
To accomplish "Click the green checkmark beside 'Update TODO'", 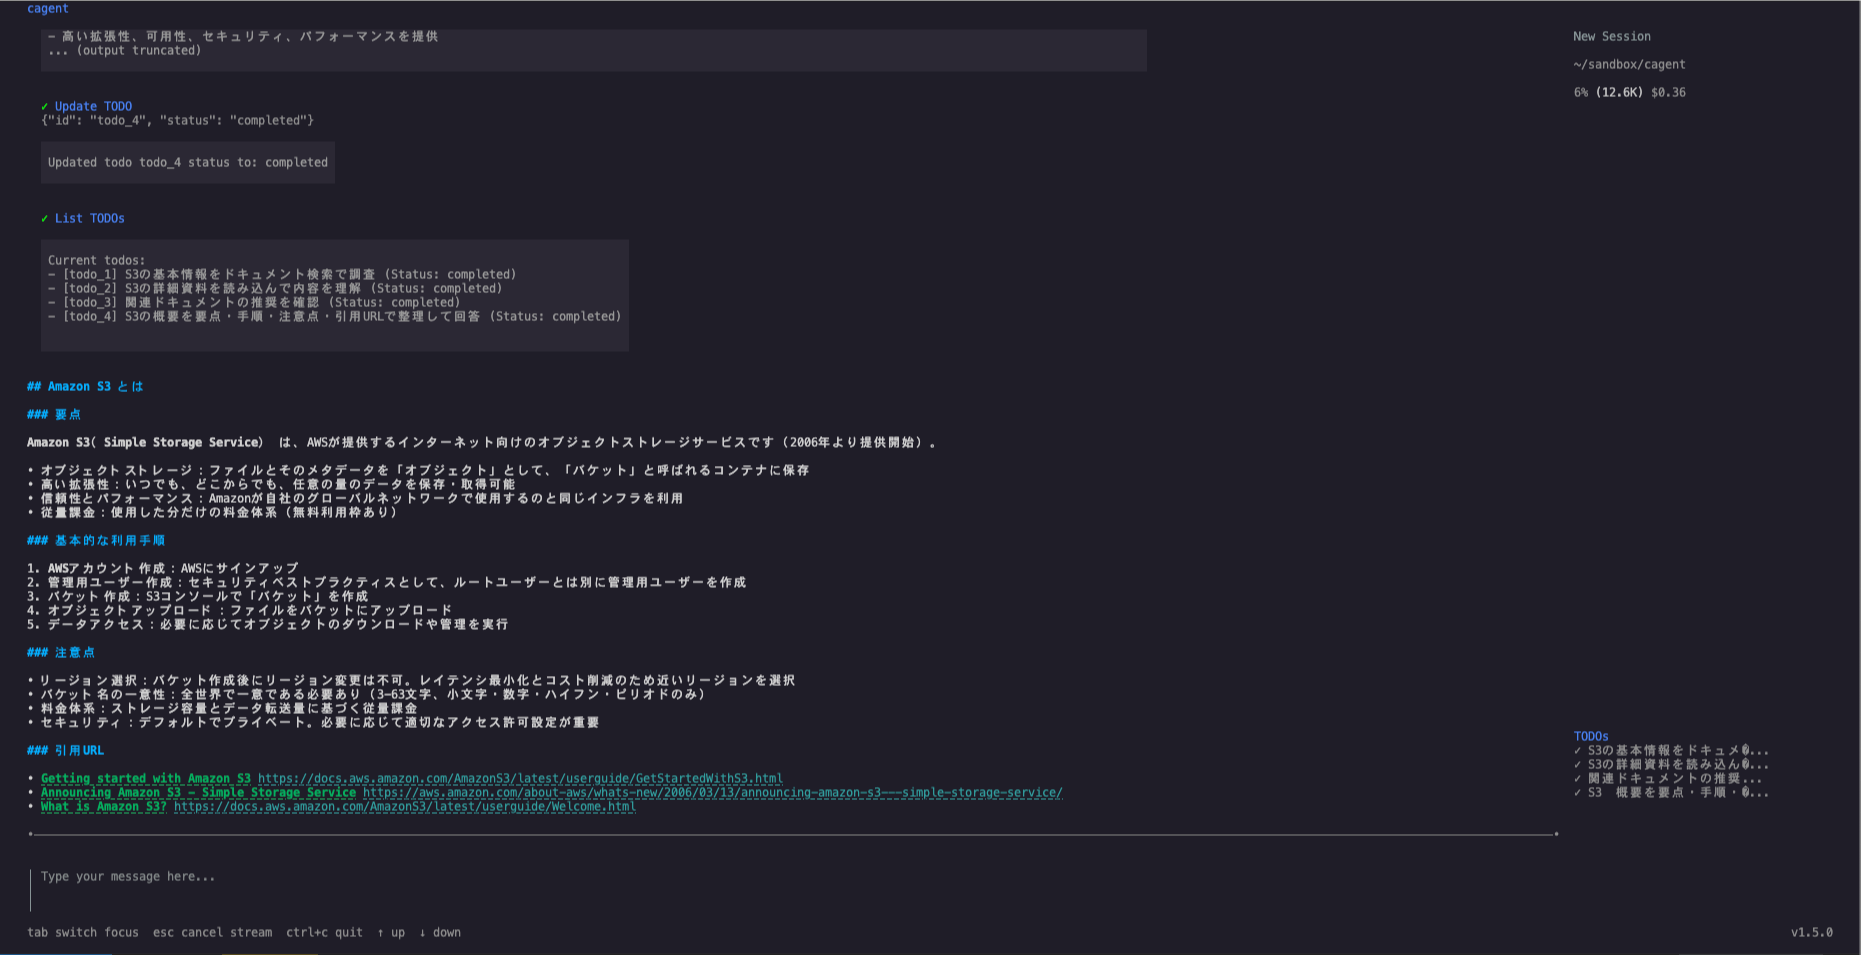I will click(x=45, y=106).
